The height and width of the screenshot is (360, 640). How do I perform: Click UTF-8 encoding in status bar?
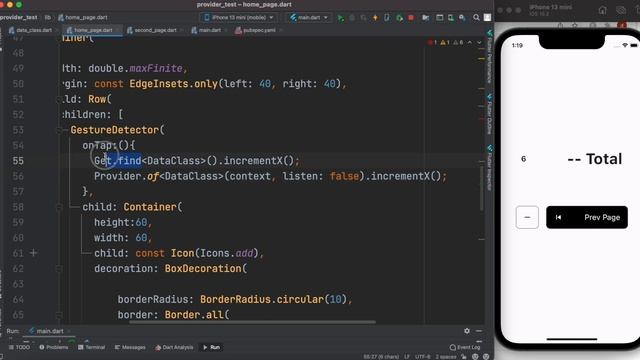422,357
